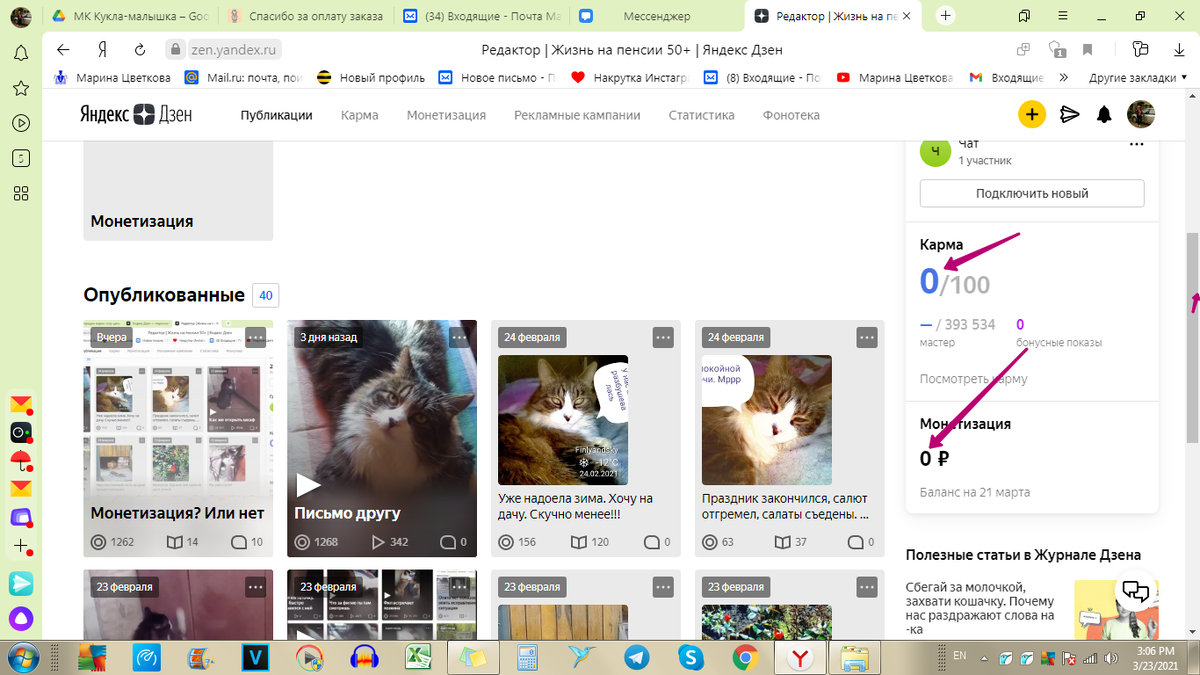Open options on Монетизация? Или нет card
1200x675 pixels.
255,337
